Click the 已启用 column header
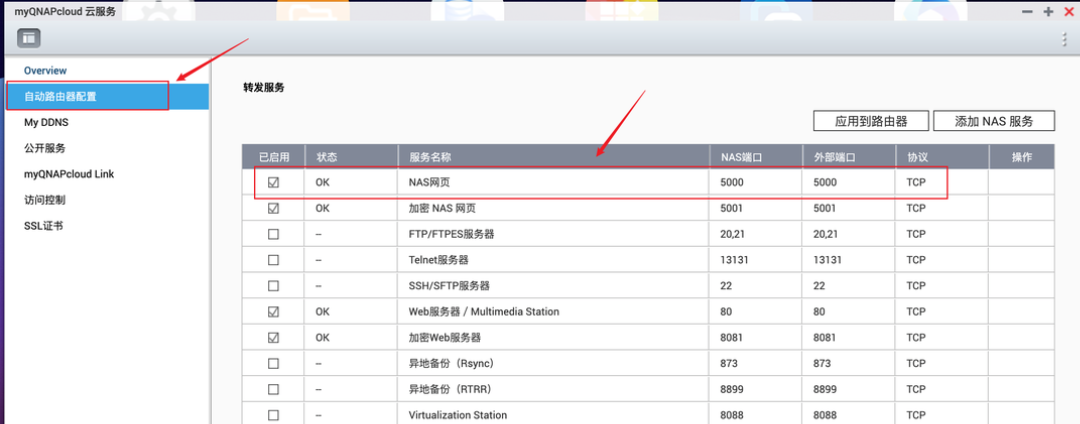The height and width of the screenshot is (424, 1080). click(273, 157)
